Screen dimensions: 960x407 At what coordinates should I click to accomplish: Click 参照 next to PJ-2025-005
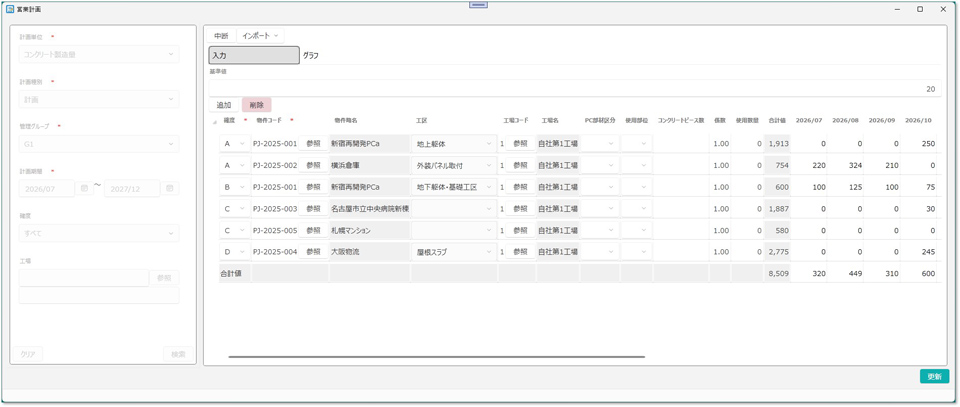313,231
